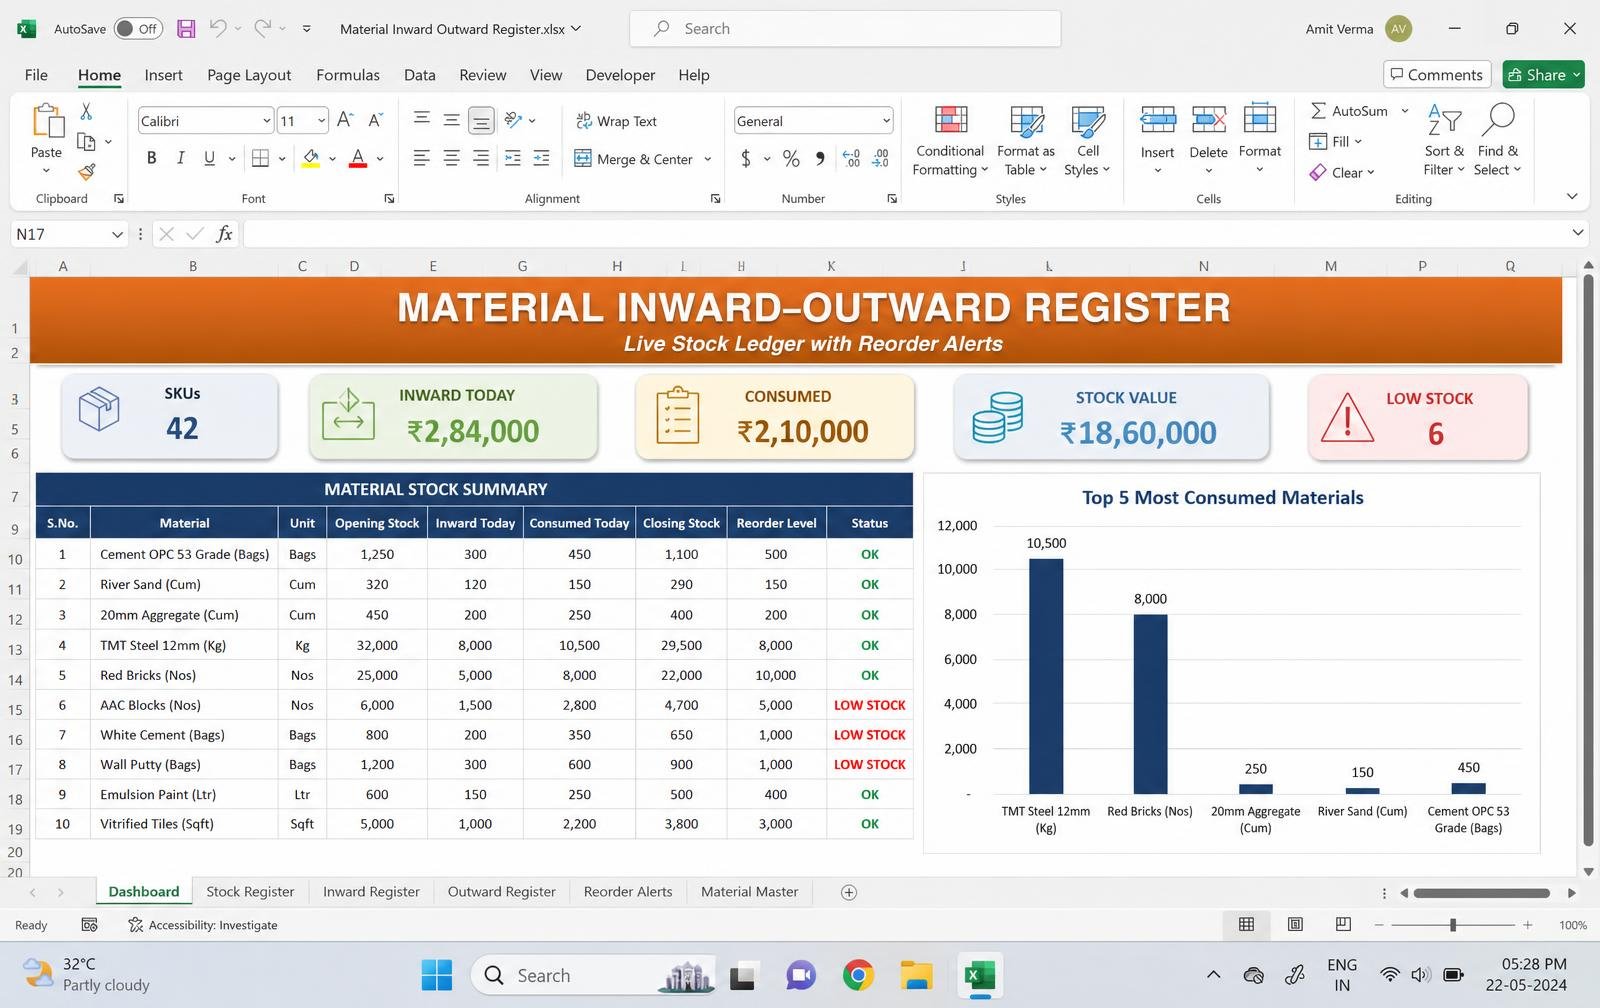1600x1008 pixels.
Task: Apply Percent Style format icon
Action: [x=791, y=158]
